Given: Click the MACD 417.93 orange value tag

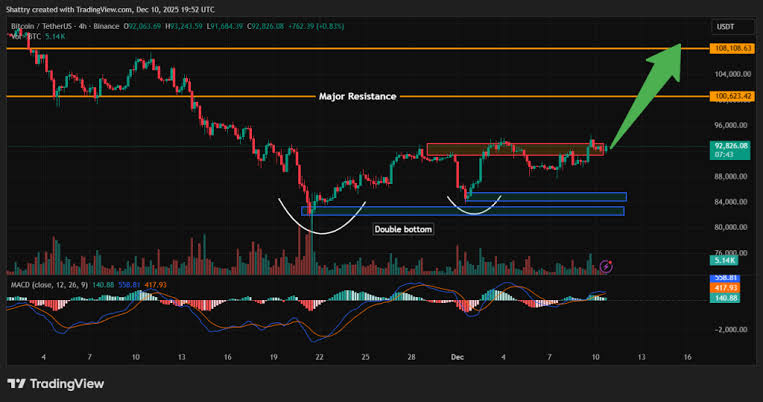Looking at the screenshot, I should 725,288.
